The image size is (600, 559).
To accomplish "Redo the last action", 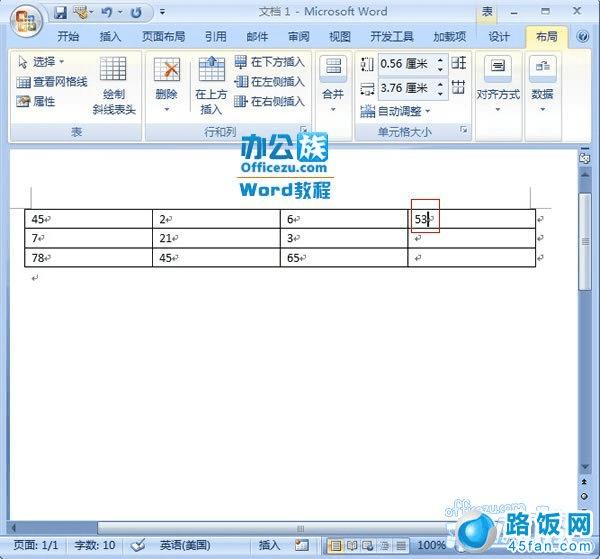I will [x=136, y=13].
